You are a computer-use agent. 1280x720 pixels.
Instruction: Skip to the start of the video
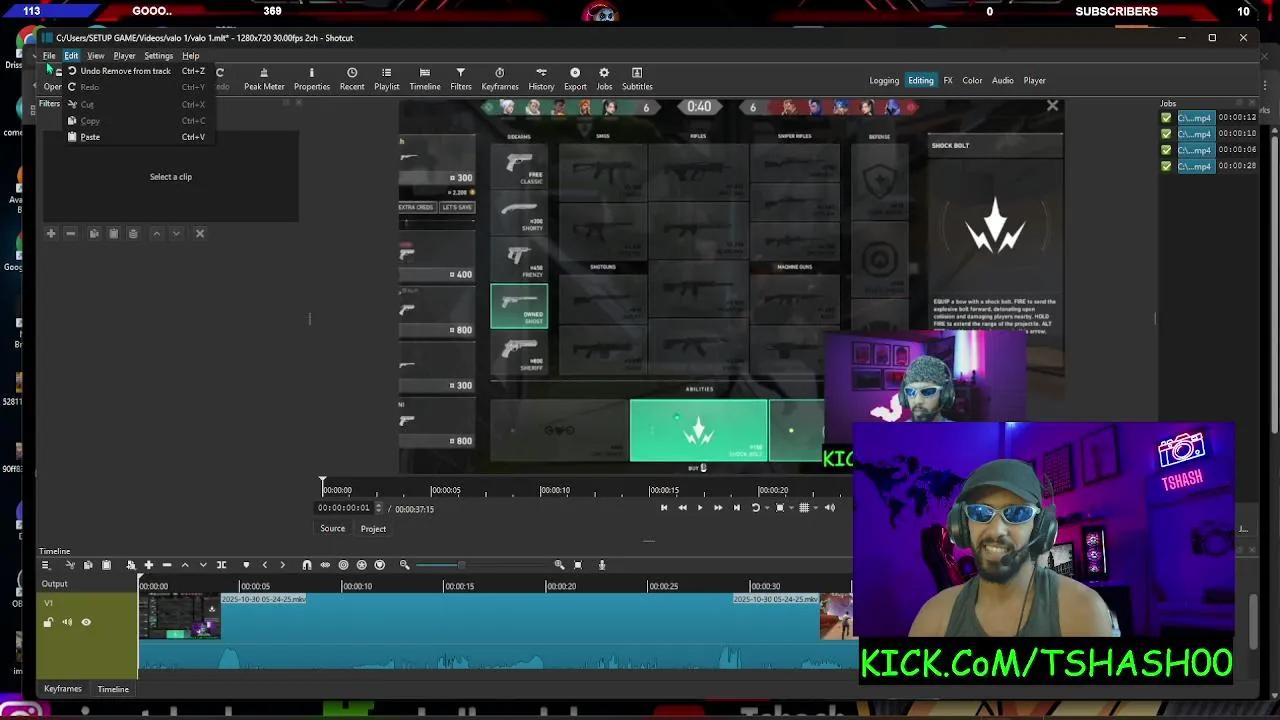[x=663, y=508]
